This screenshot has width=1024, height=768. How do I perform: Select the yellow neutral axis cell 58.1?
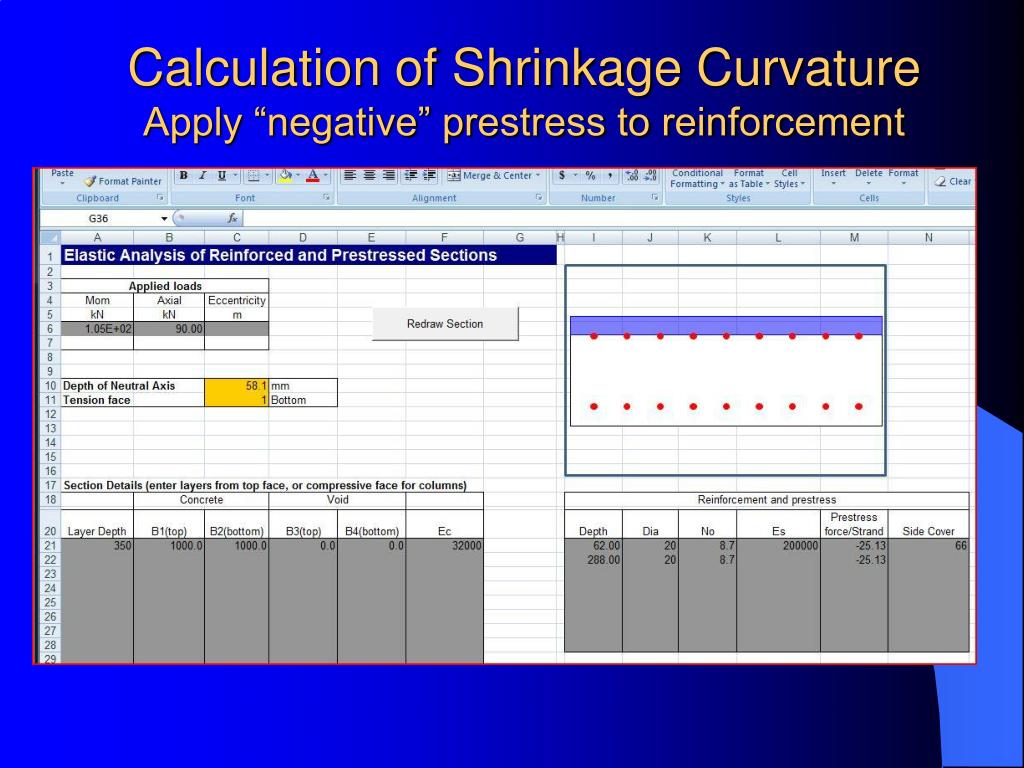point(236,386)
